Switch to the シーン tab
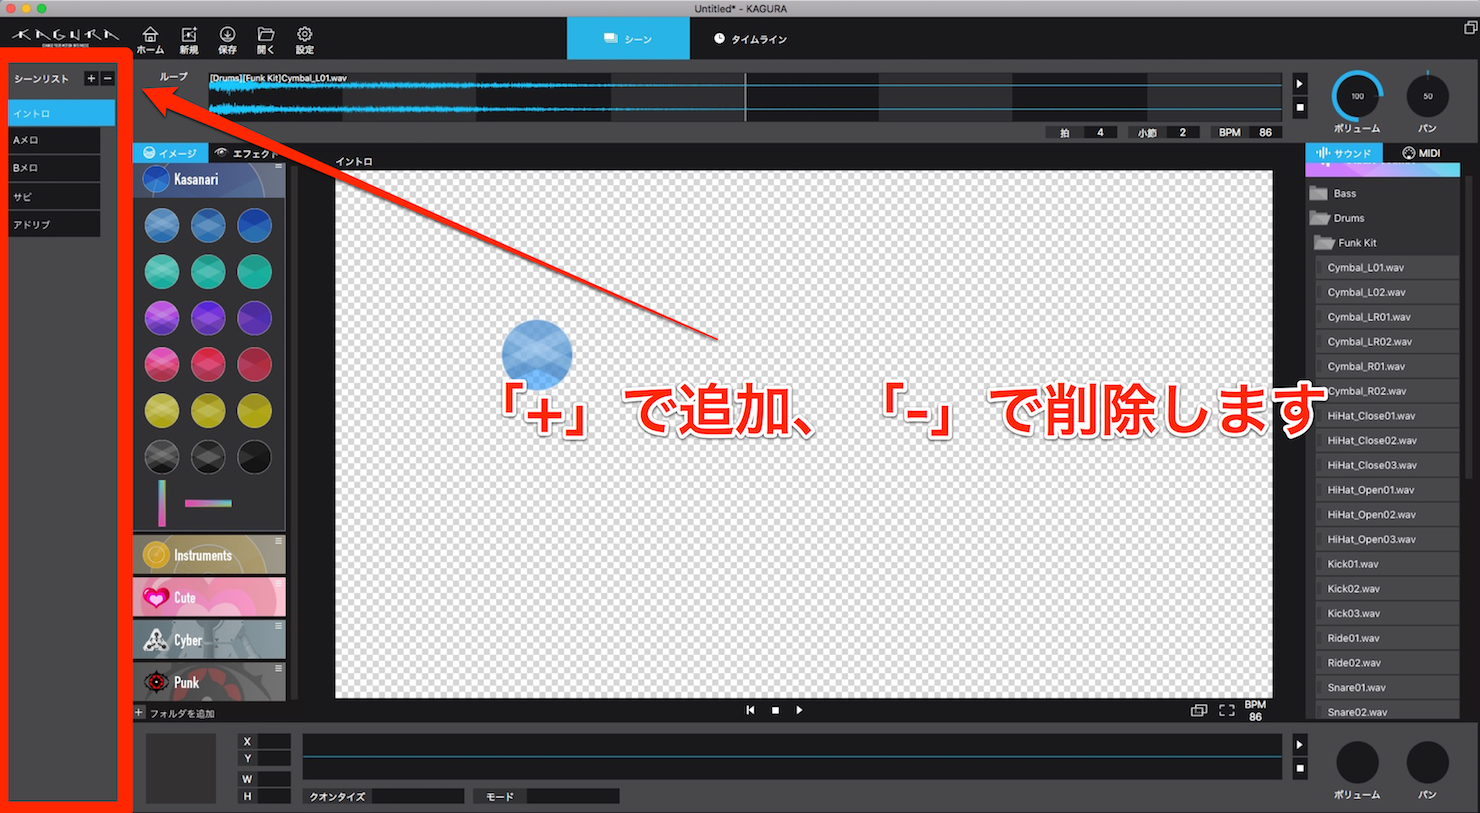The image size is (1480, 813). point(628,39)
